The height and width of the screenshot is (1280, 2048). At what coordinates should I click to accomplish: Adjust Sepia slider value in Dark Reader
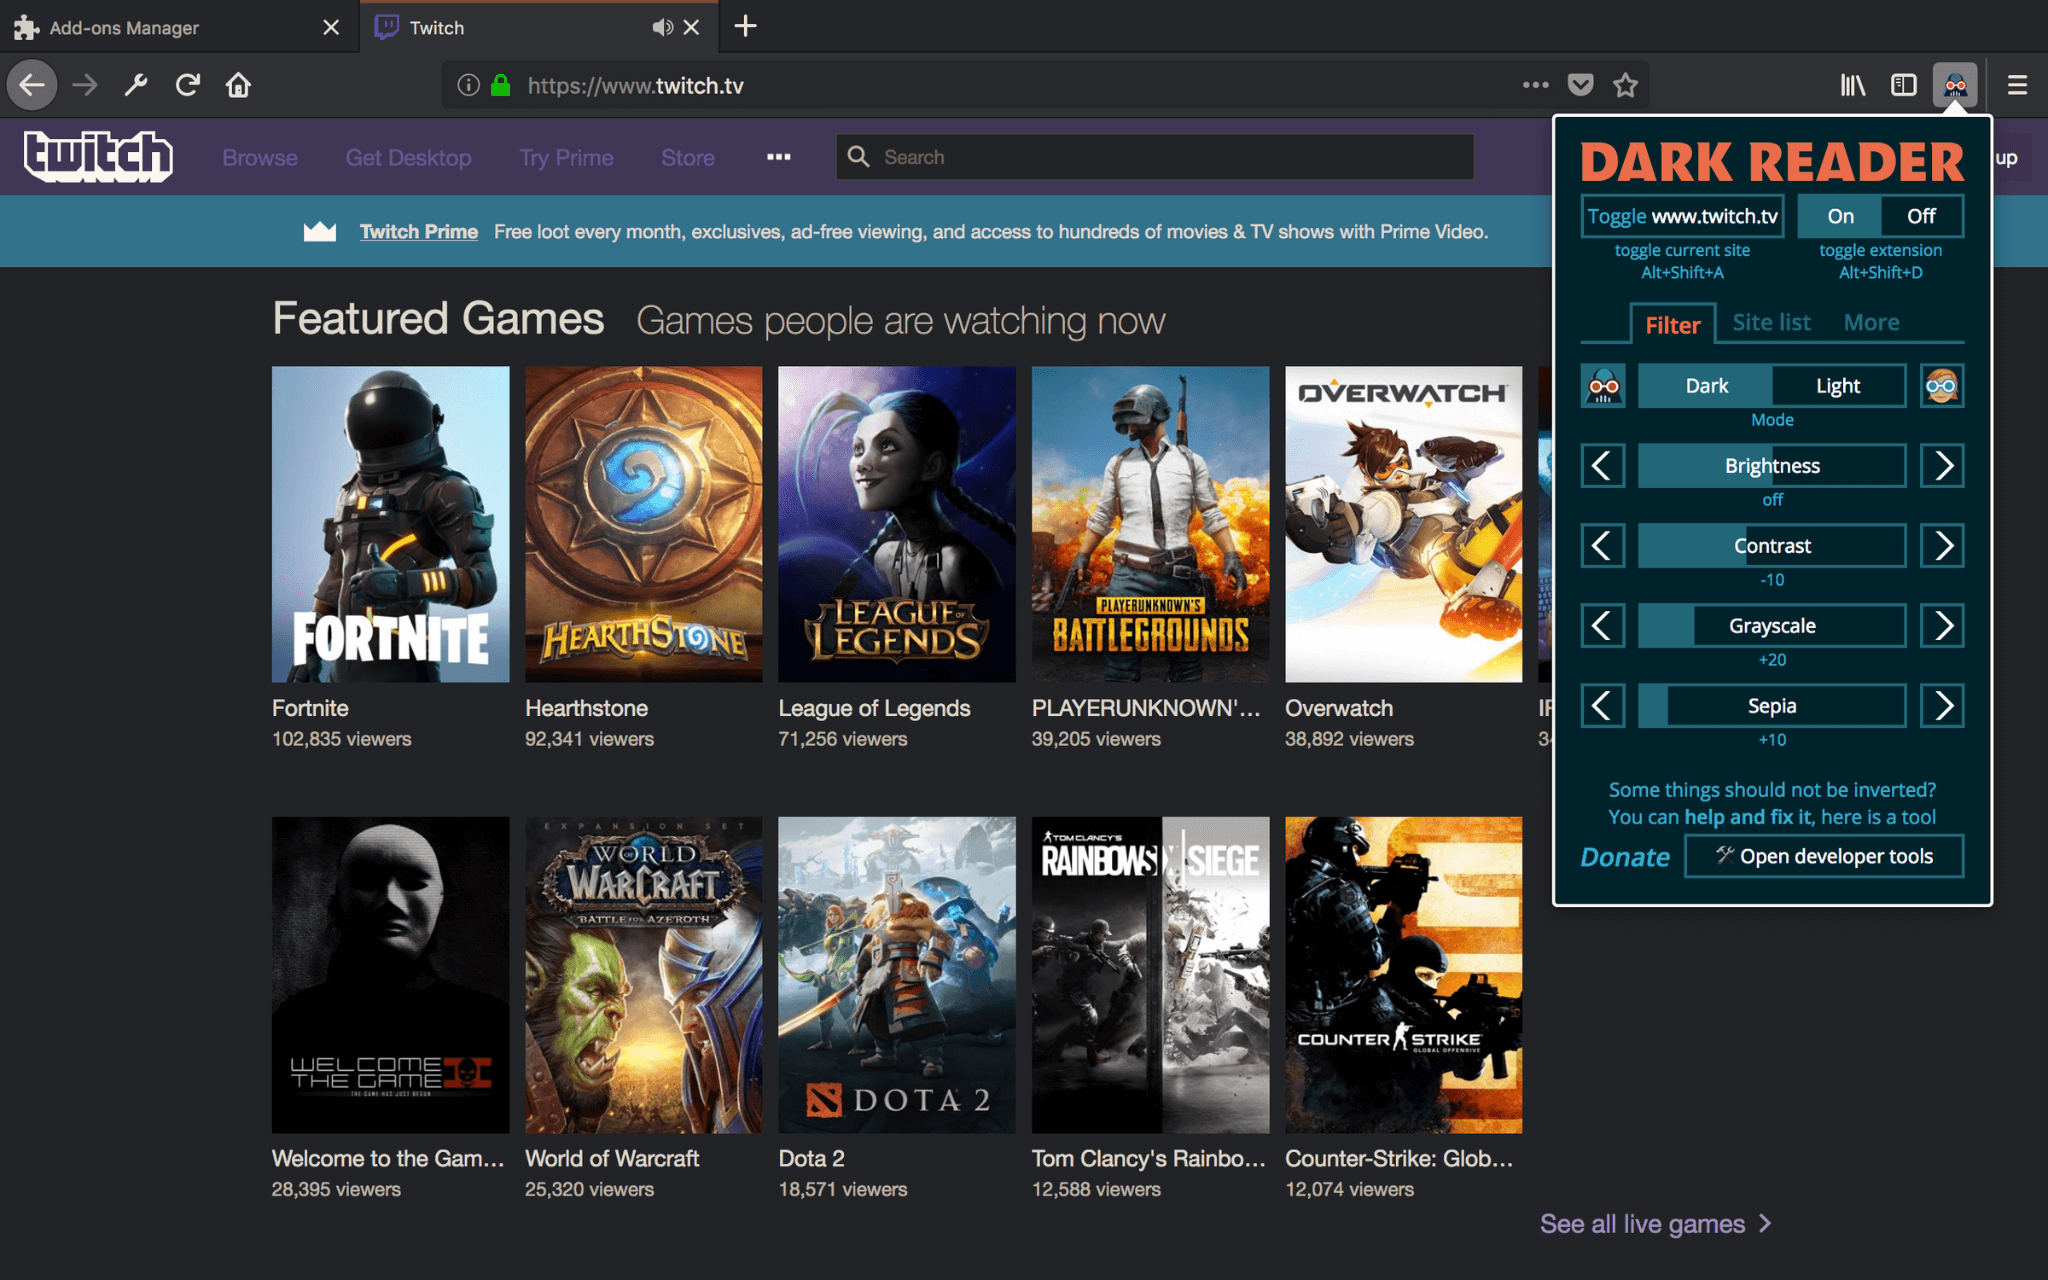(1769, 705)
